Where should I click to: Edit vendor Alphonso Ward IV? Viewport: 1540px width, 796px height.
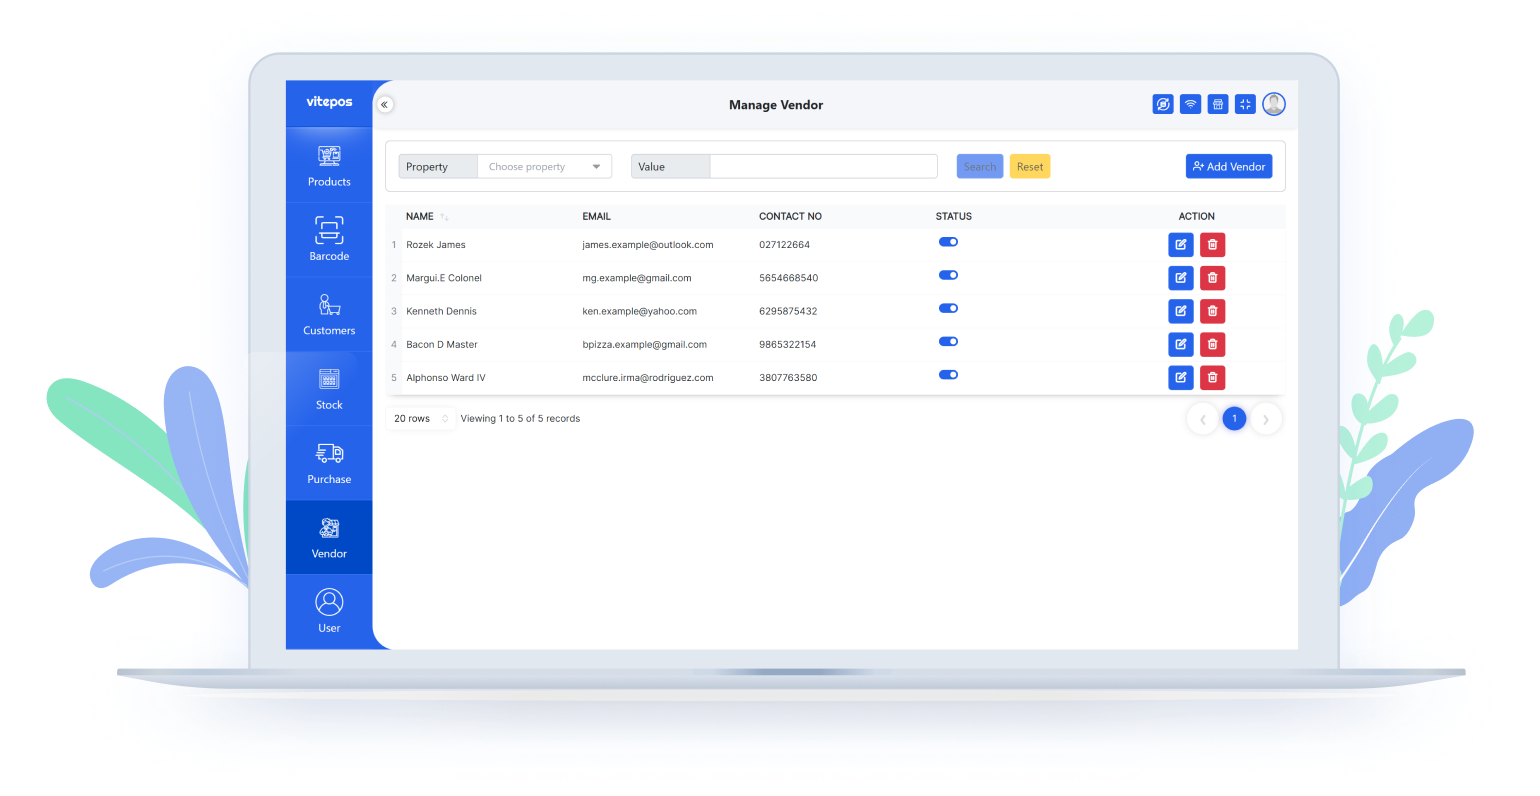coord(1181,377)
